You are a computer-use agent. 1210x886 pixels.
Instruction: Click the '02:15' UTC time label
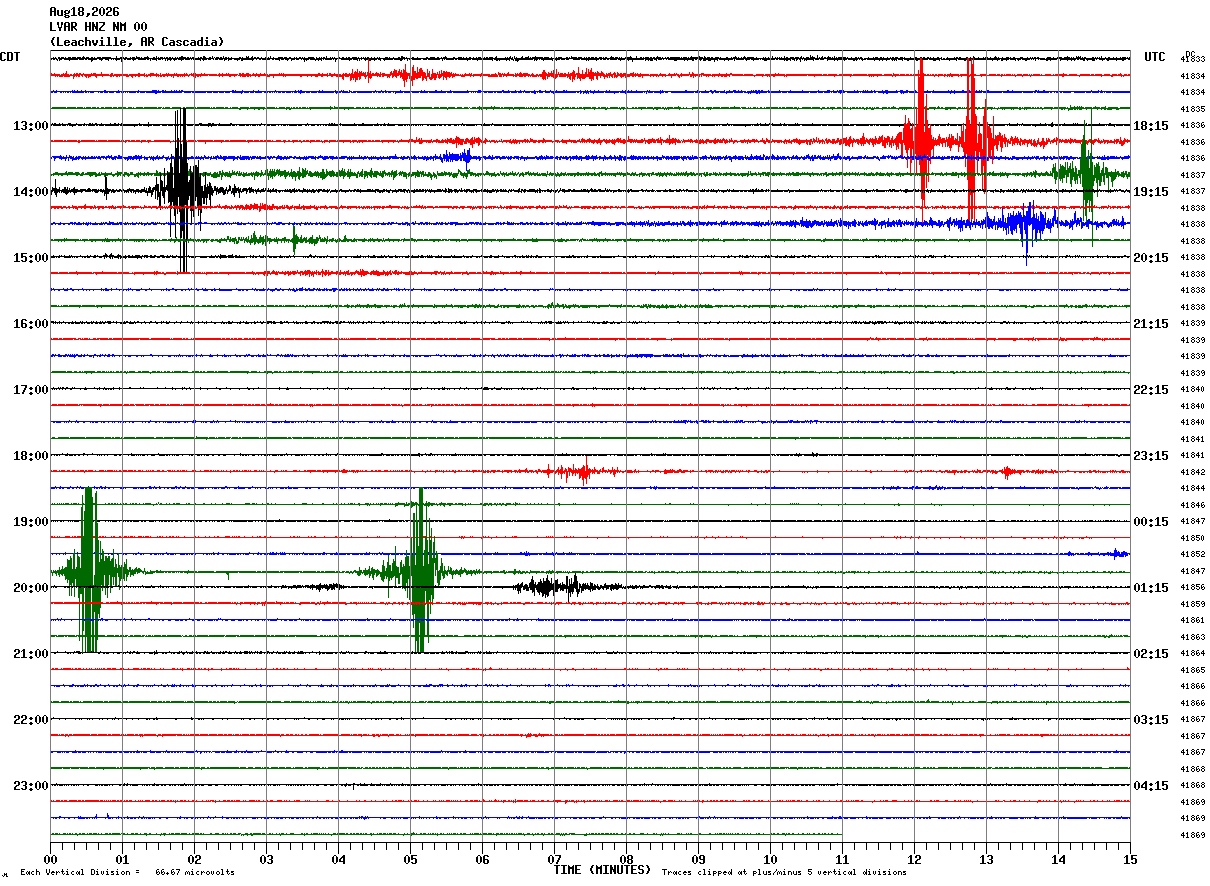(x=1151, y=654)
